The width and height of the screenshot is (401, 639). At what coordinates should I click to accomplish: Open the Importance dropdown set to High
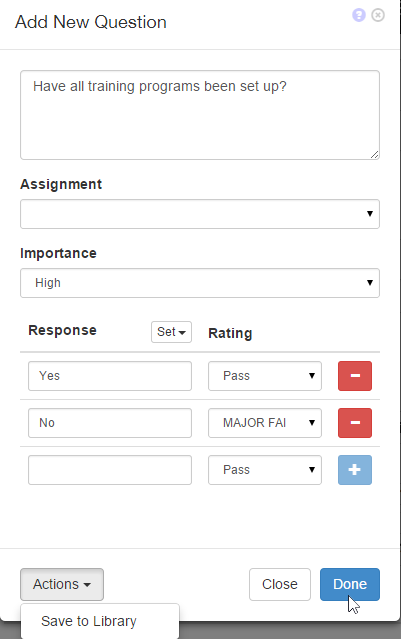click(x=200, y=283)
